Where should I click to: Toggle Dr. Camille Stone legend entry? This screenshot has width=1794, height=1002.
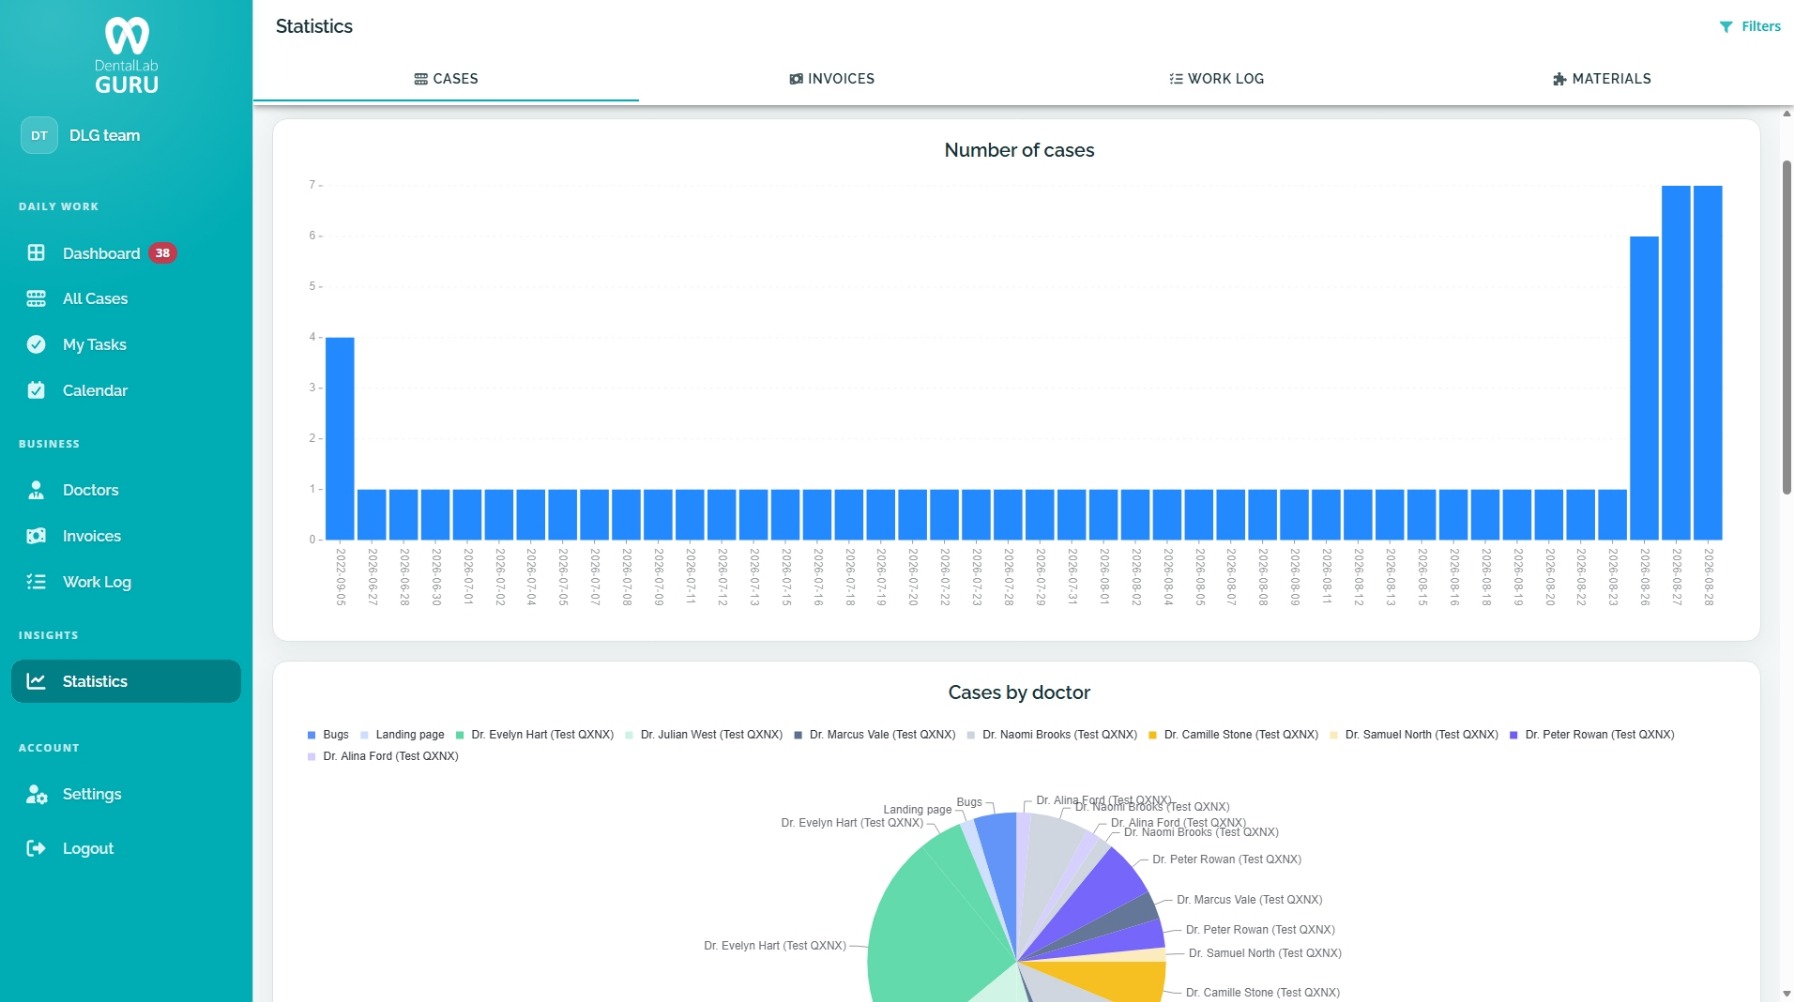1233,735
